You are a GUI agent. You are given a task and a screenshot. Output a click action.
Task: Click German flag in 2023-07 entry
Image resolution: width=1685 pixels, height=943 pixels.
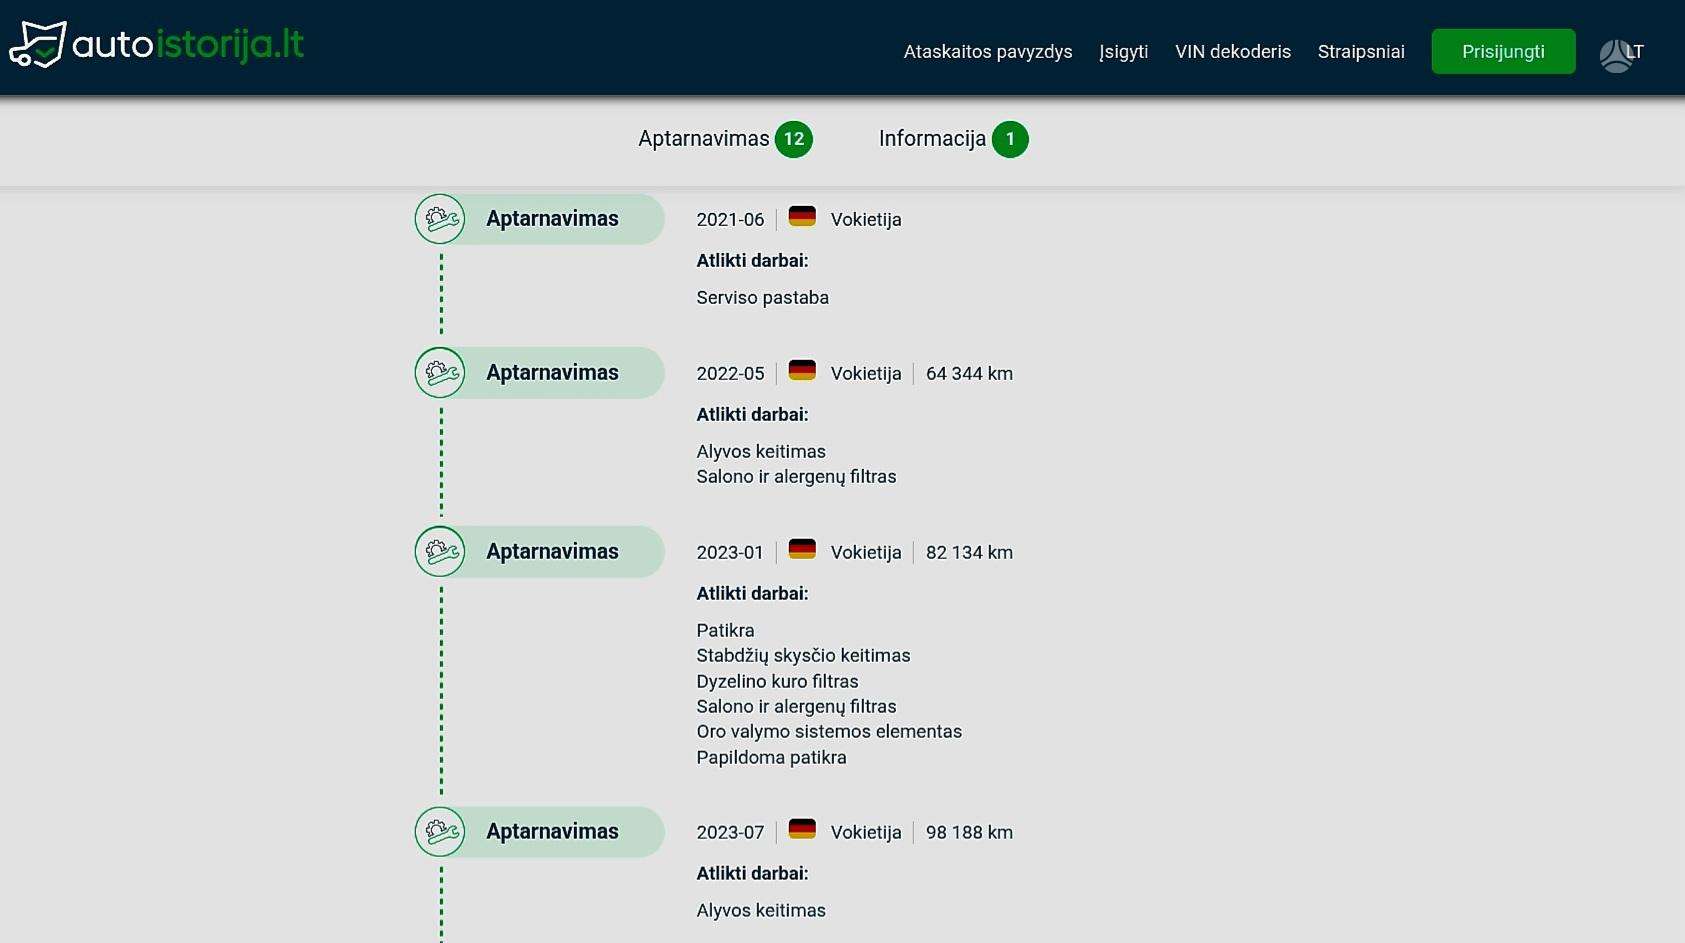coord(802,829)
